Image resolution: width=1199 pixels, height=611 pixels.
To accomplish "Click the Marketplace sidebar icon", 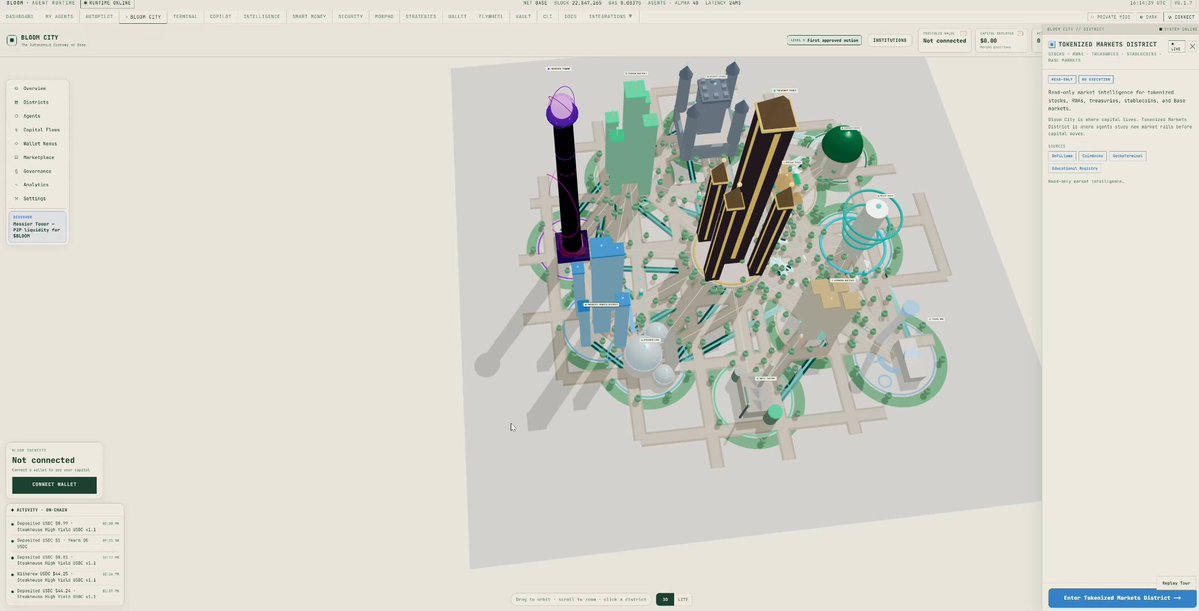I will click(x=16, y=158).
